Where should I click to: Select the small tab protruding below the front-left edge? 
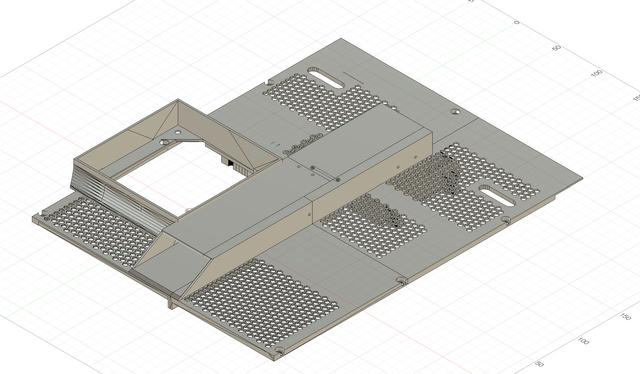tap(172, 303)
